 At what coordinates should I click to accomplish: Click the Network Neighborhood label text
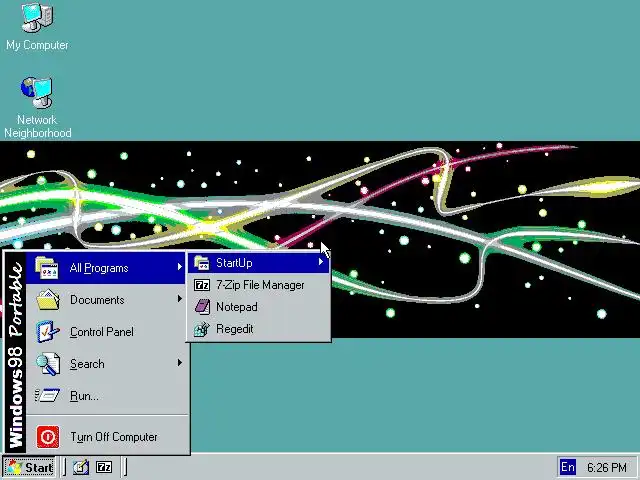point(38,127)
